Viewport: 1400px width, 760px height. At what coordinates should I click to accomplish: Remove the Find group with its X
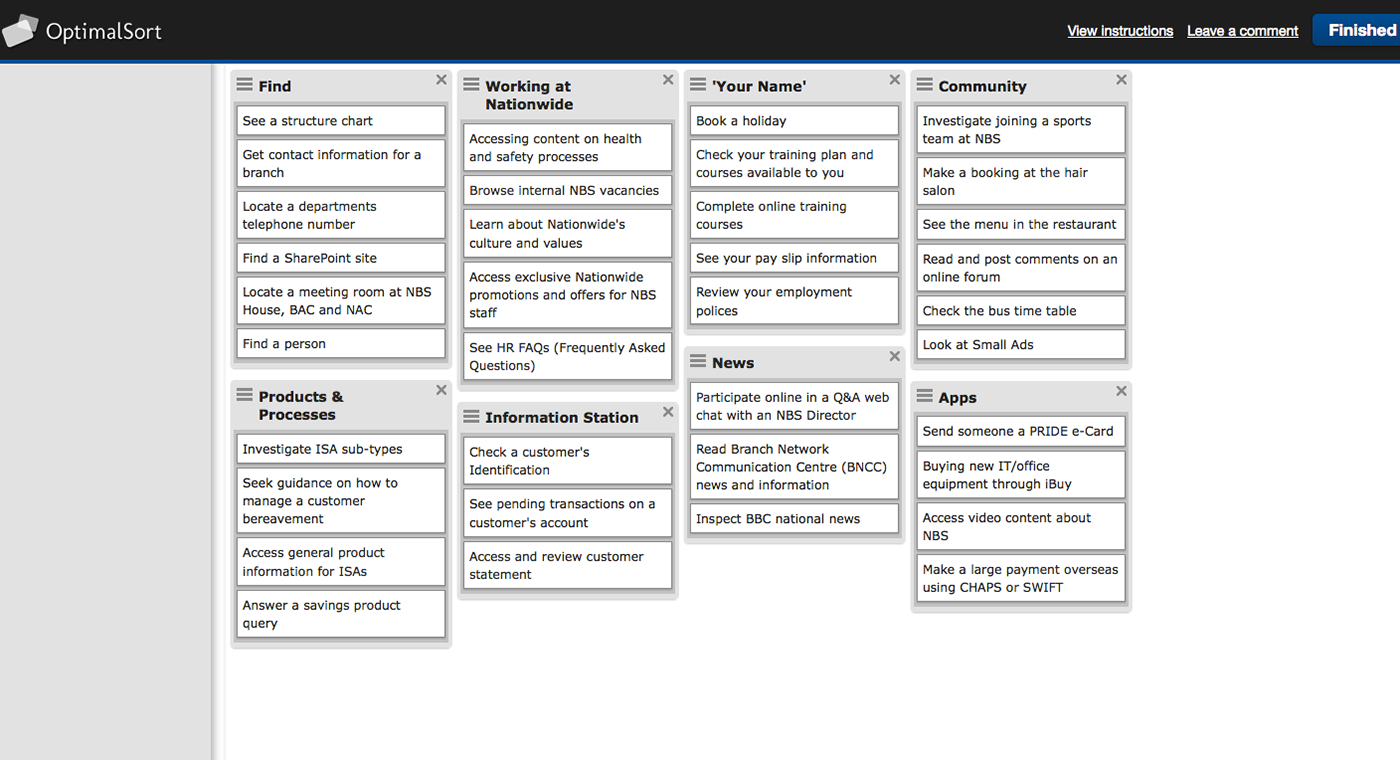tap(441, 80)
